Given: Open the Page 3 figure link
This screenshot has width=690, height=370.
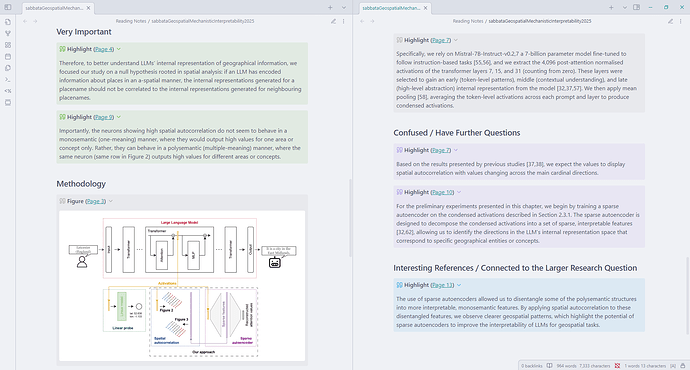Looking at the screenshot, I should click(x=96, y=201).
